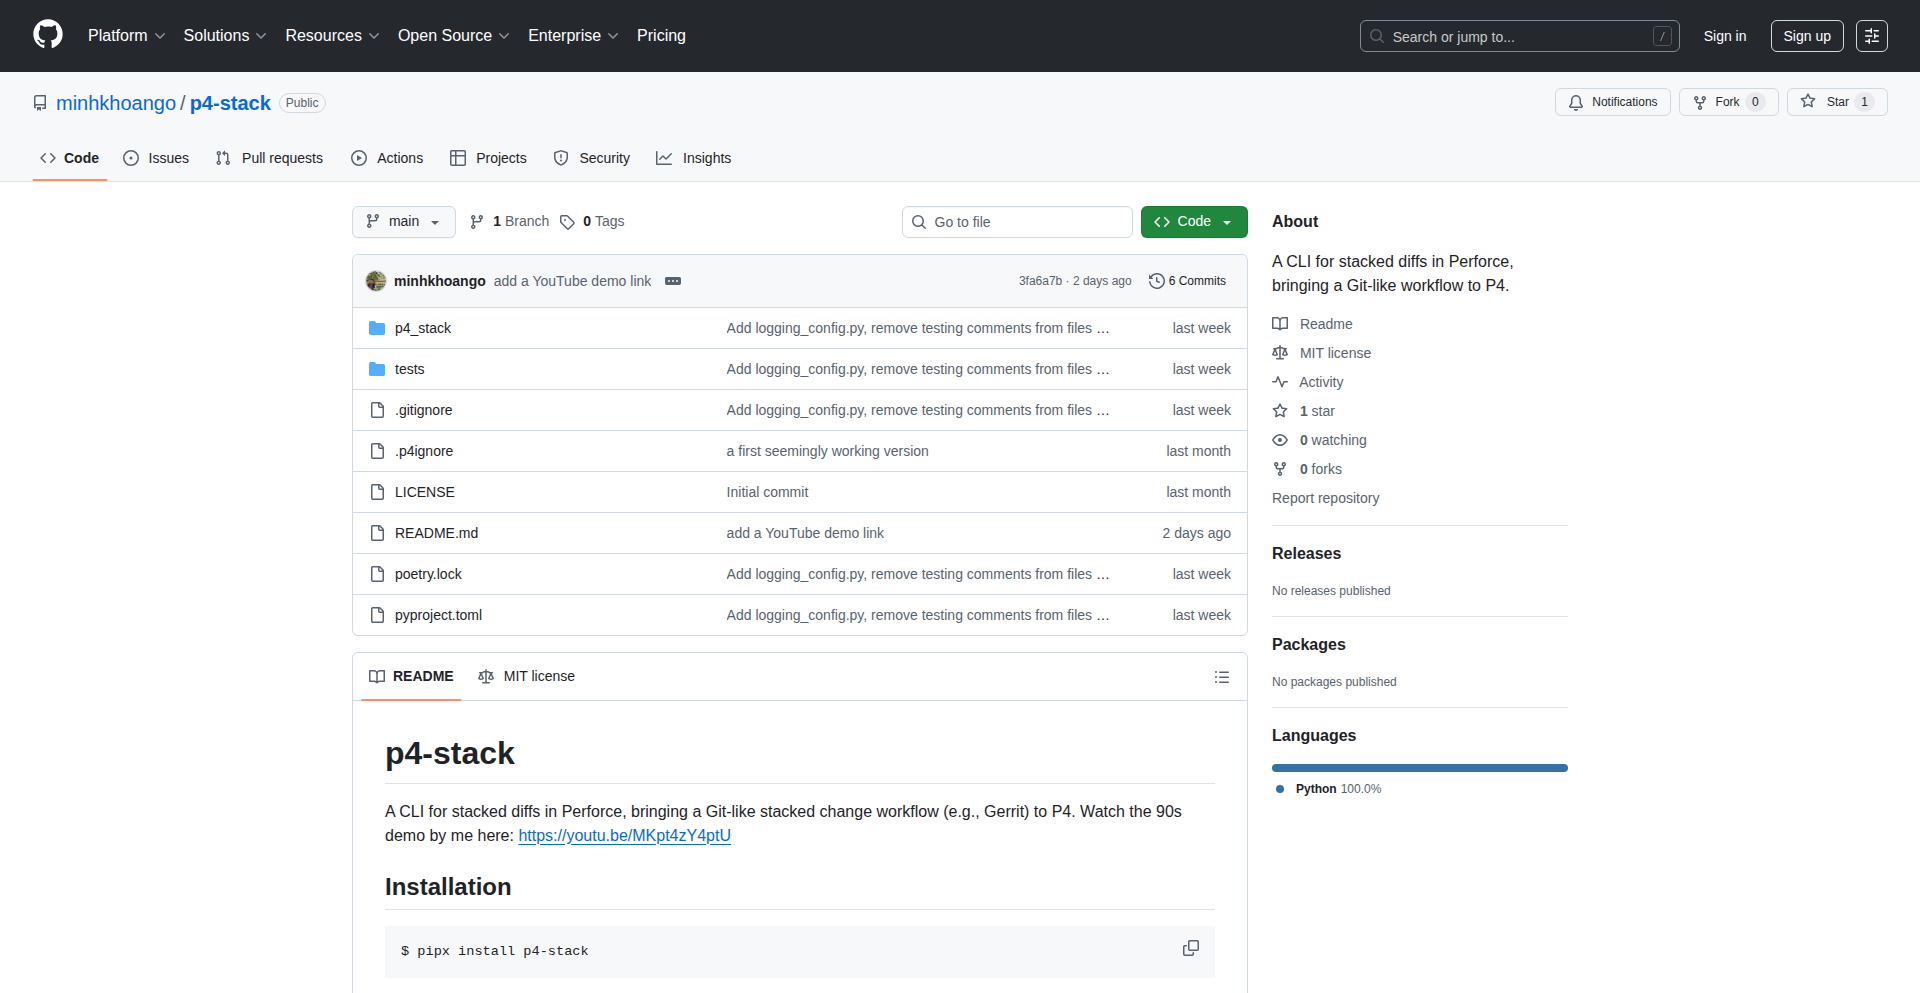Watch the repository via Notifications
1920x993 pixels.
[1612, 102]
